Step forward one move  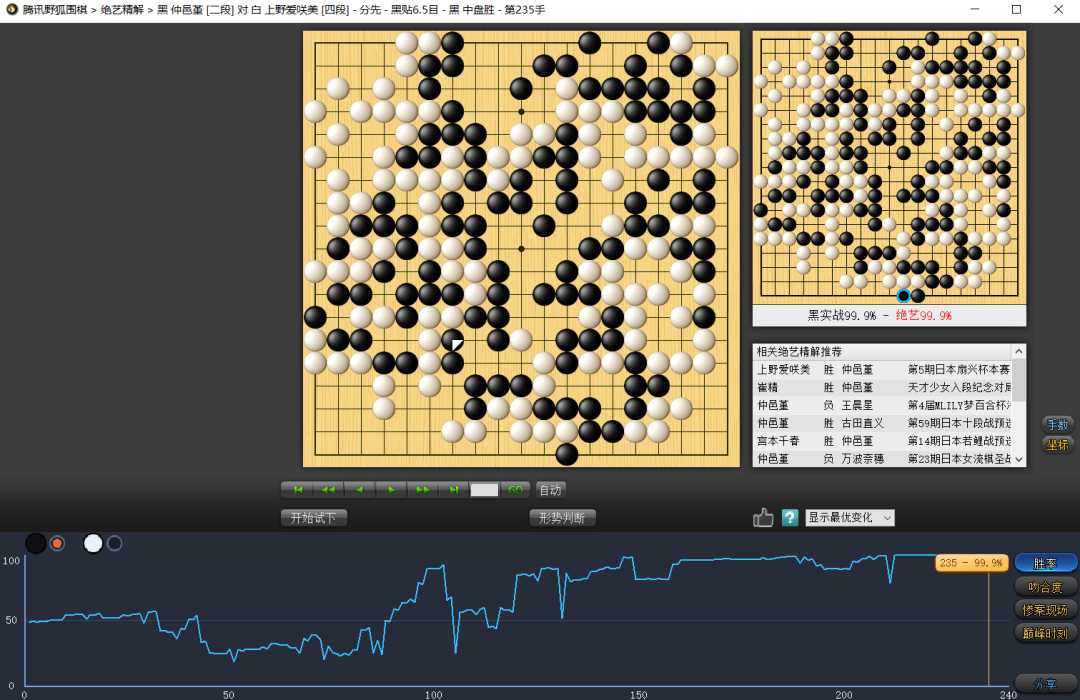click(x=391, y=490)
